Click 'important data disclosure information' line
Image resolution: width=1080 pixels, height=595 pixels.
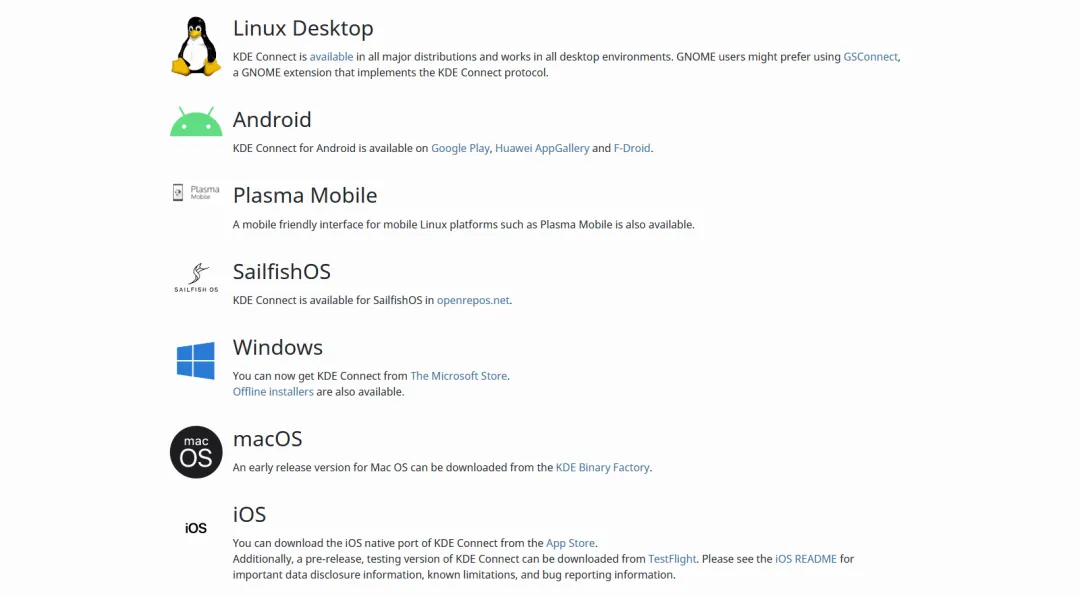point(454,575)
